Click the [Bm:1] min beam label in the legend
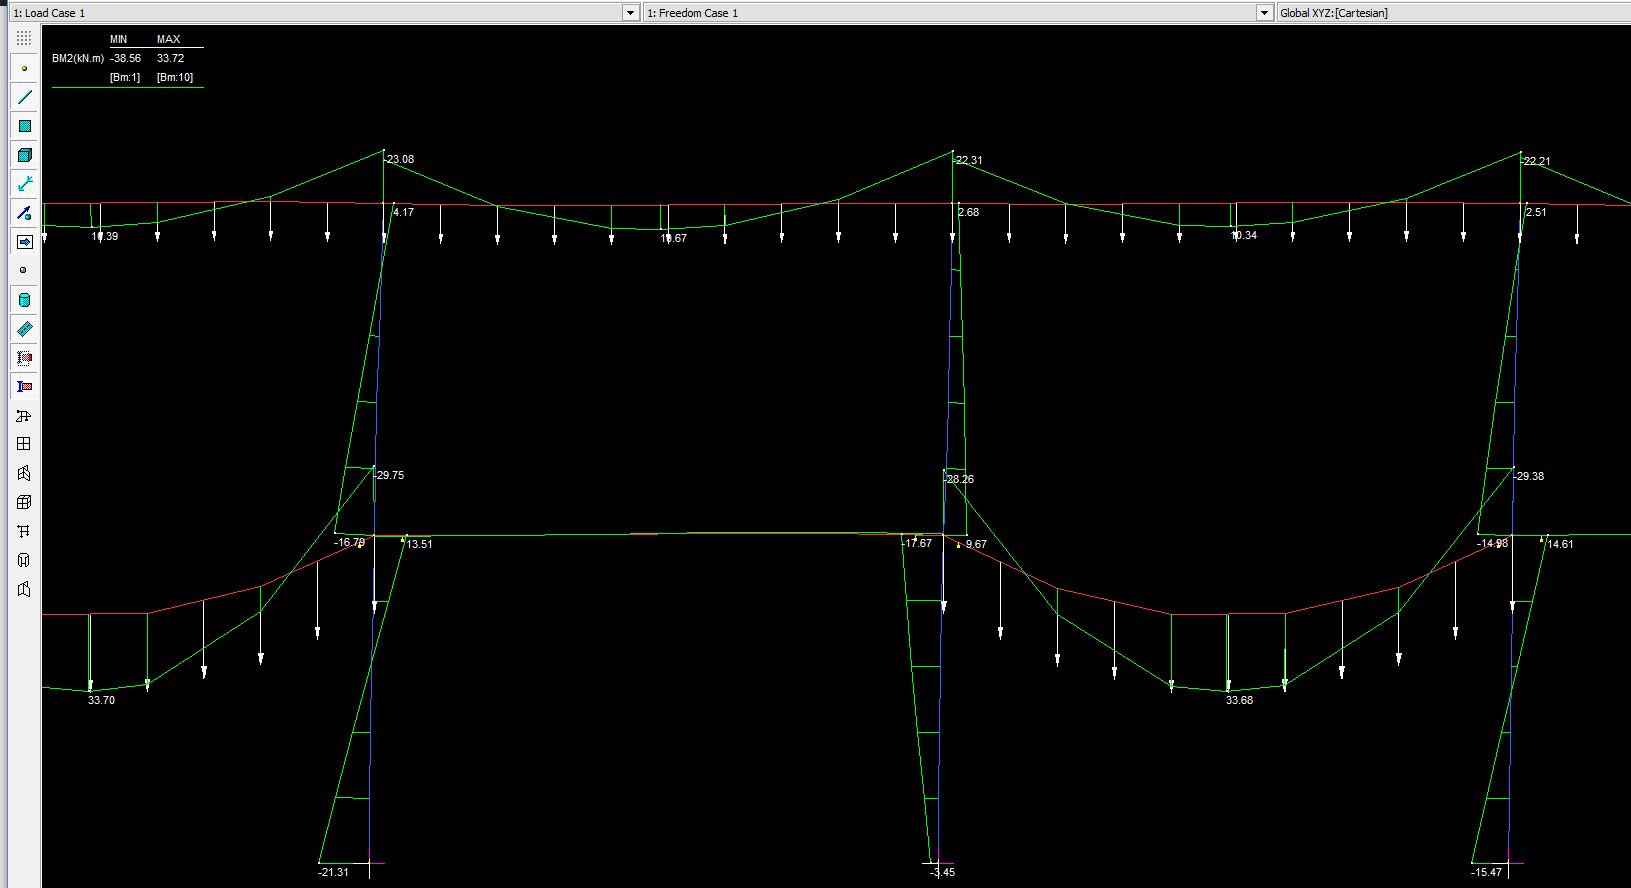 125,77
